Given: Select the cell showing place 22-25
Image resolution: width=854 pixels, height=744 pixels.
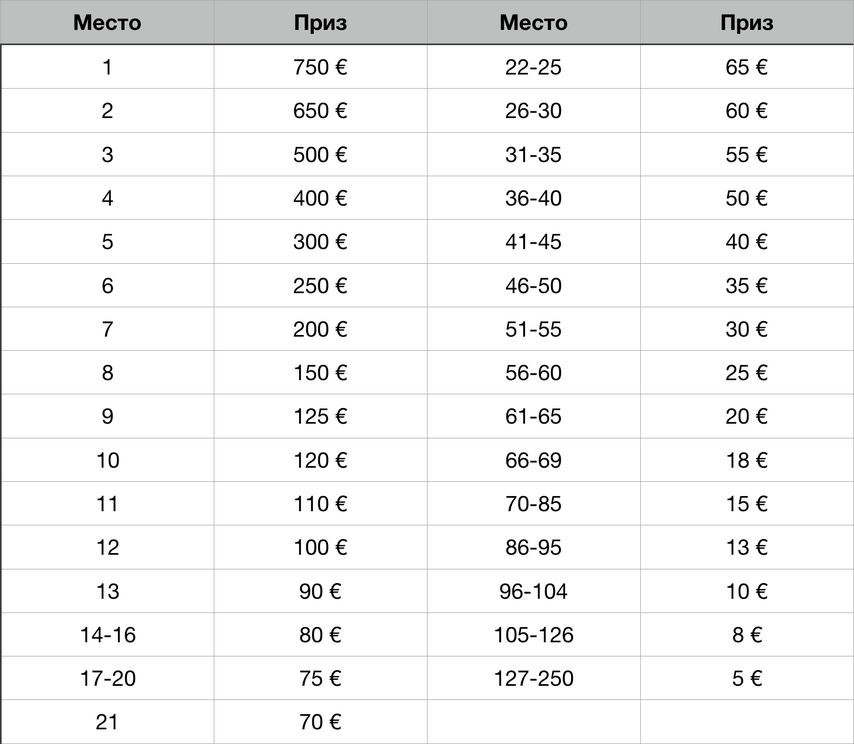Looking at the screenshot, I should (534, 67).
